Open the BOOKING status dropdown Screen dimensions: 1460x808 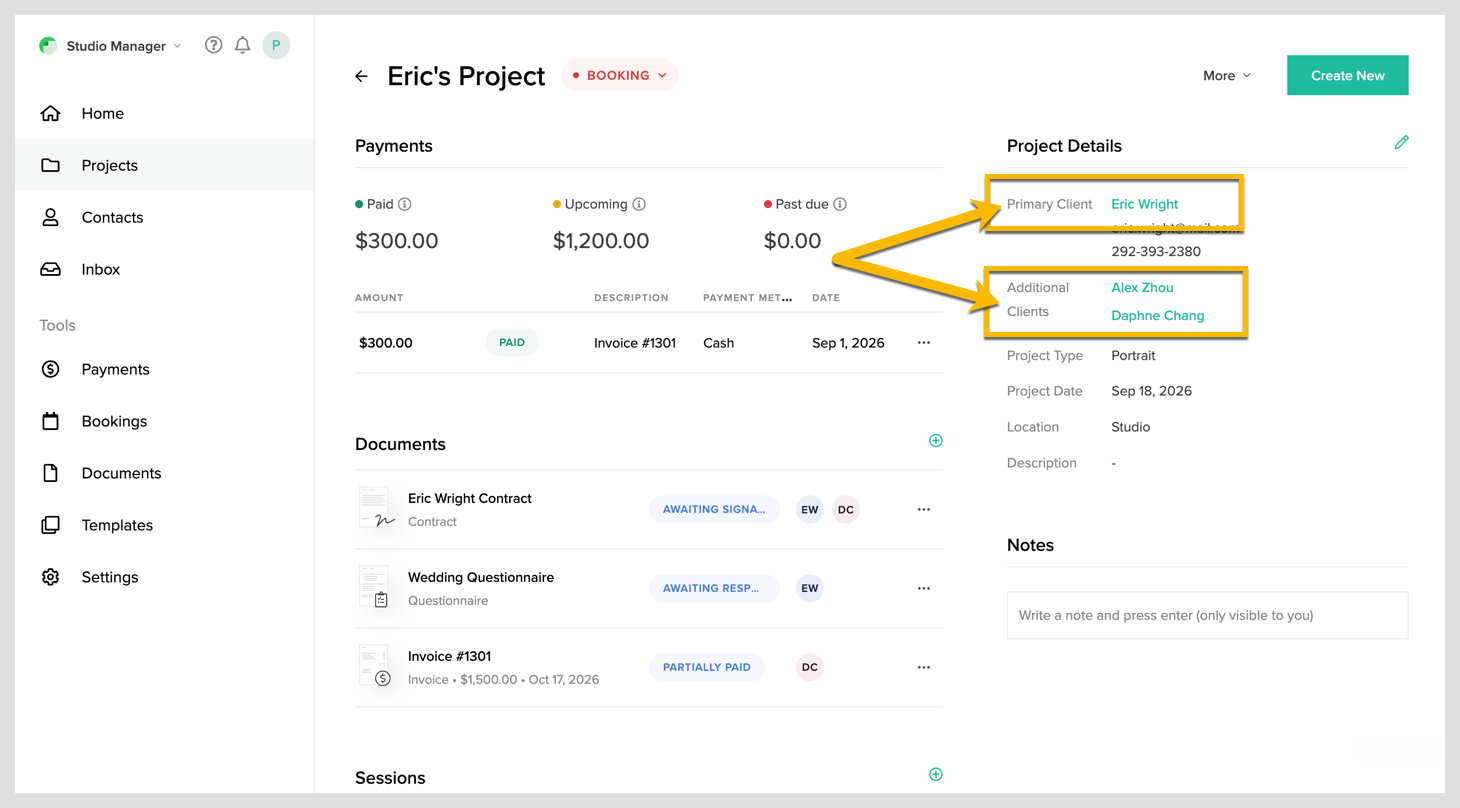coord(620,76)
